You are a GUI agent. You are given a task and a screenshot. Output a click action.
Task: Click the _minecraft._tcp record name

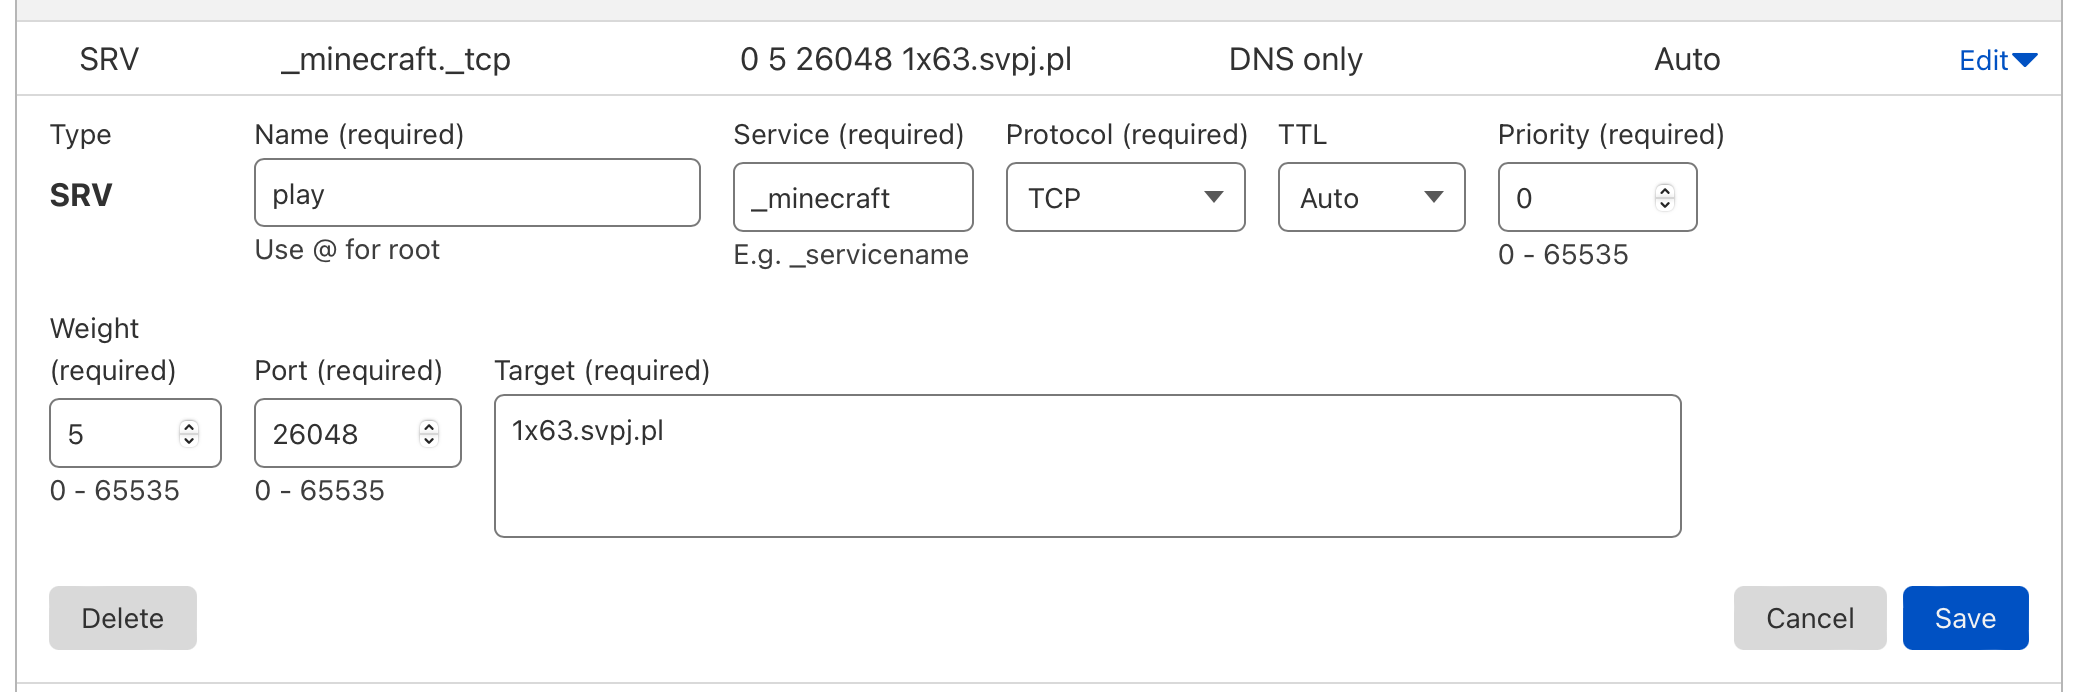click(x=396, y=60)
